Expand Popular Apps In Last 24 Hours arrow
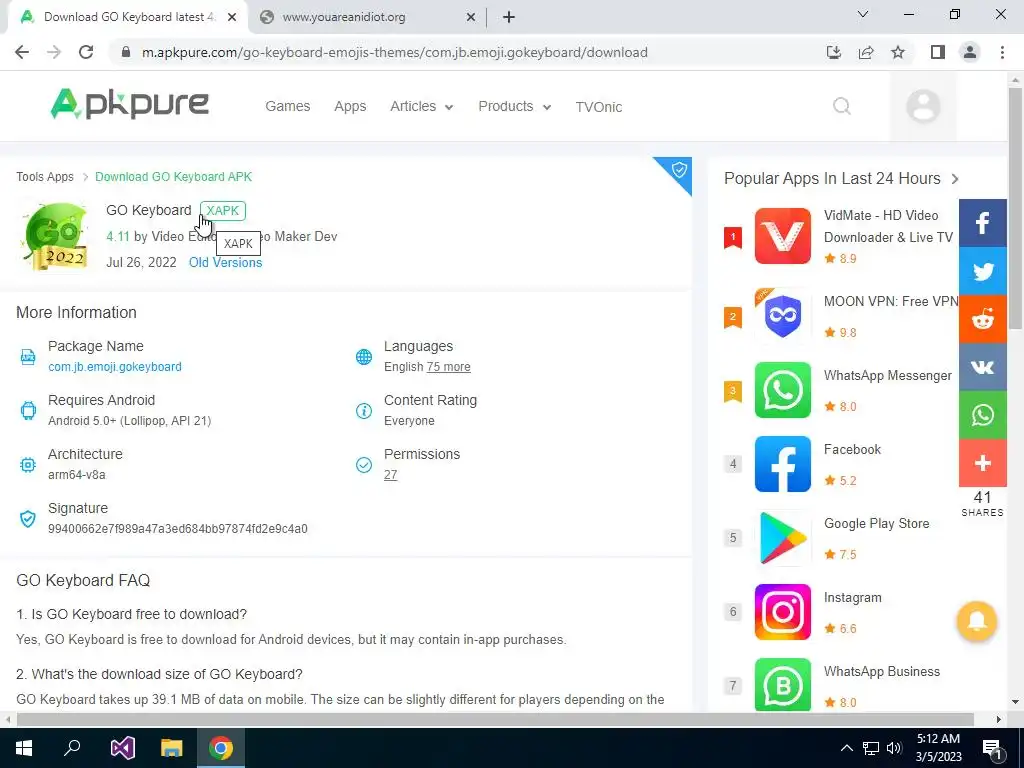The image size is (1024, 768). tap(955, 179)
